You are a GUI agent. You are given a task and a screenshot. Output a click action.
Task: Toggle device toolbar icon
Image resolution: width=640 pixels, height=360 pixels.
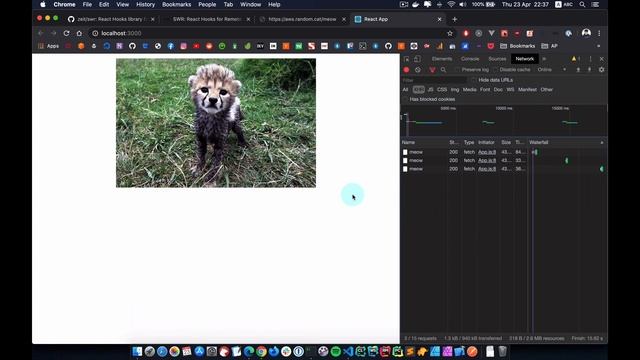pyautogui.click(x=417, y=59)
